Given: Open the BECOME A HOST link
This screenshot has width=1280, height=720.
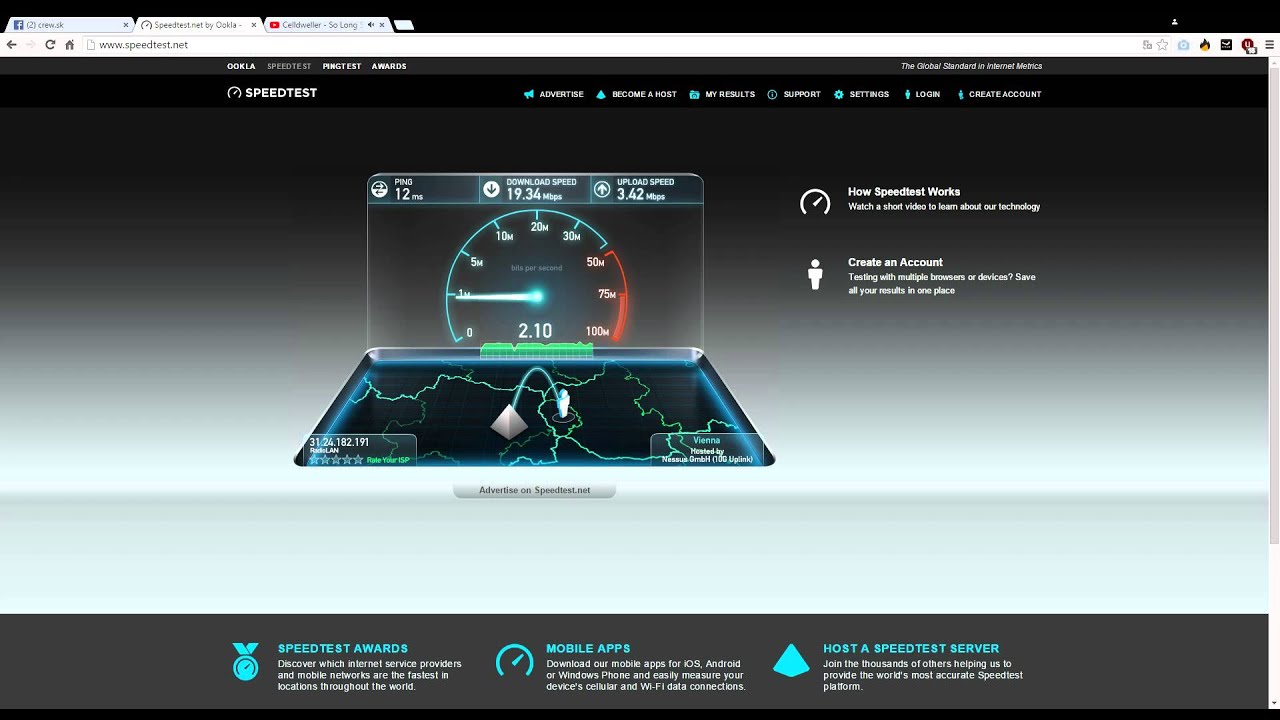Looking at the screenshot, I should [644, 94].
